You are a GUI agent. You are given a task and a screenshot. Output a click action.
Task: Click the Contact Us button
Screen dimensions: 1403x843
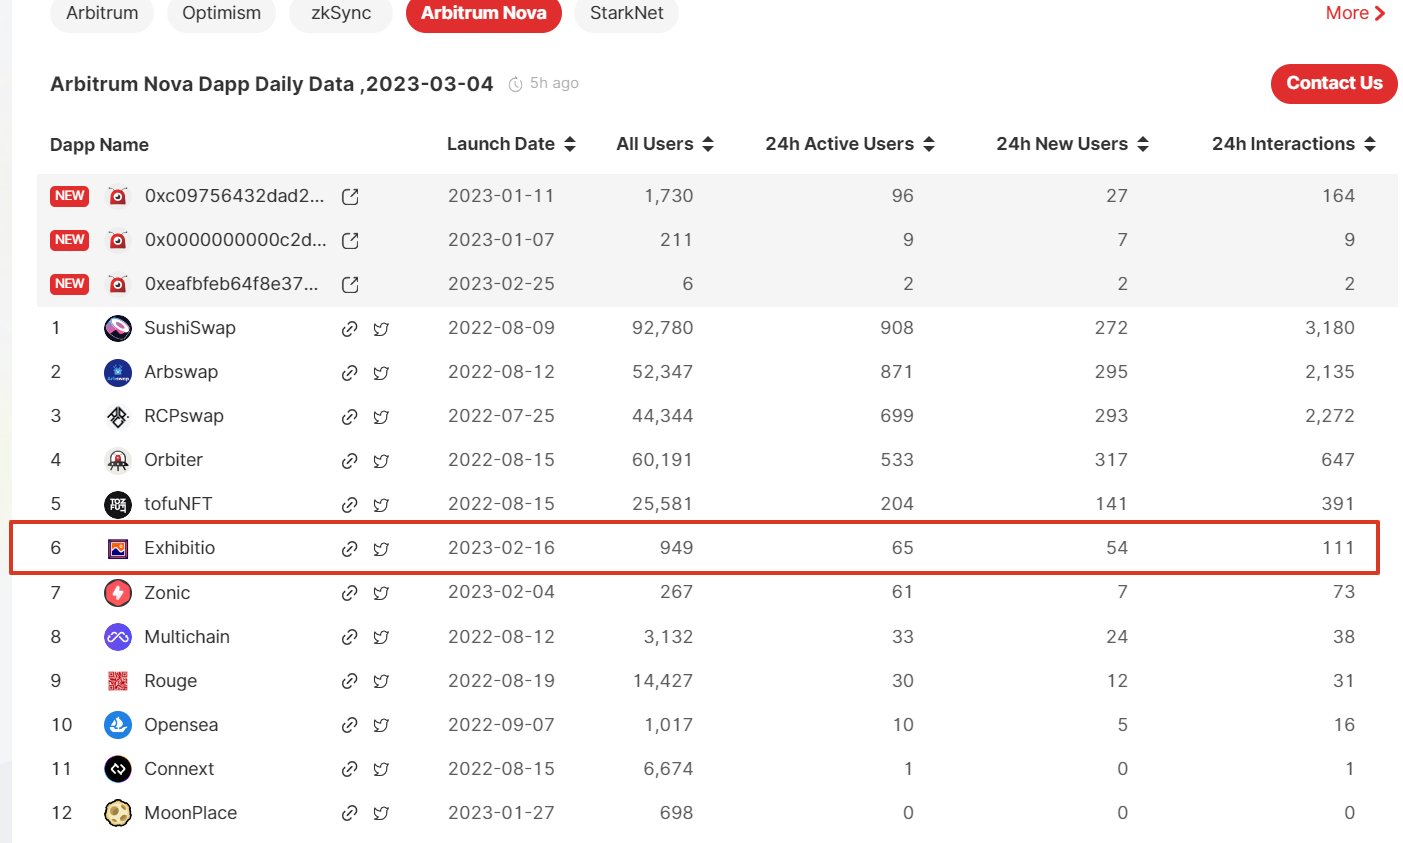(1334, 84)
